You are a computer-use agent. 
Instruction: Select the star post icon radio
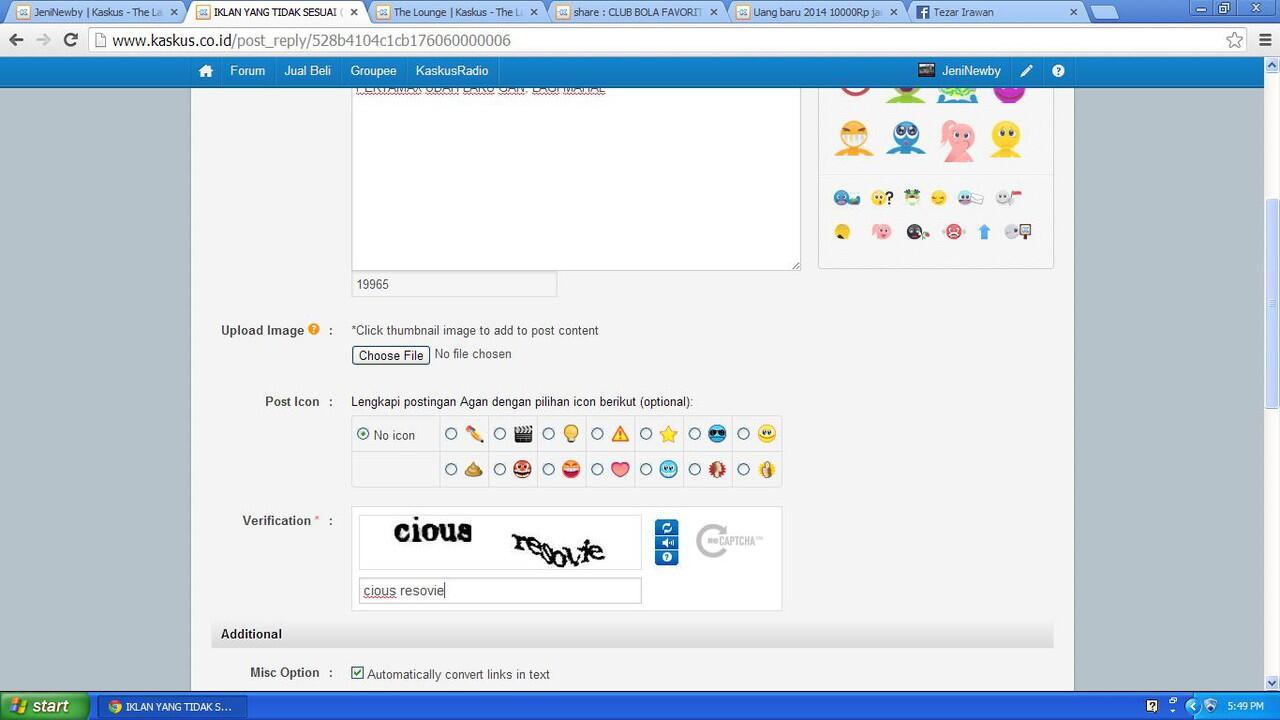click(x=646, y=434)
